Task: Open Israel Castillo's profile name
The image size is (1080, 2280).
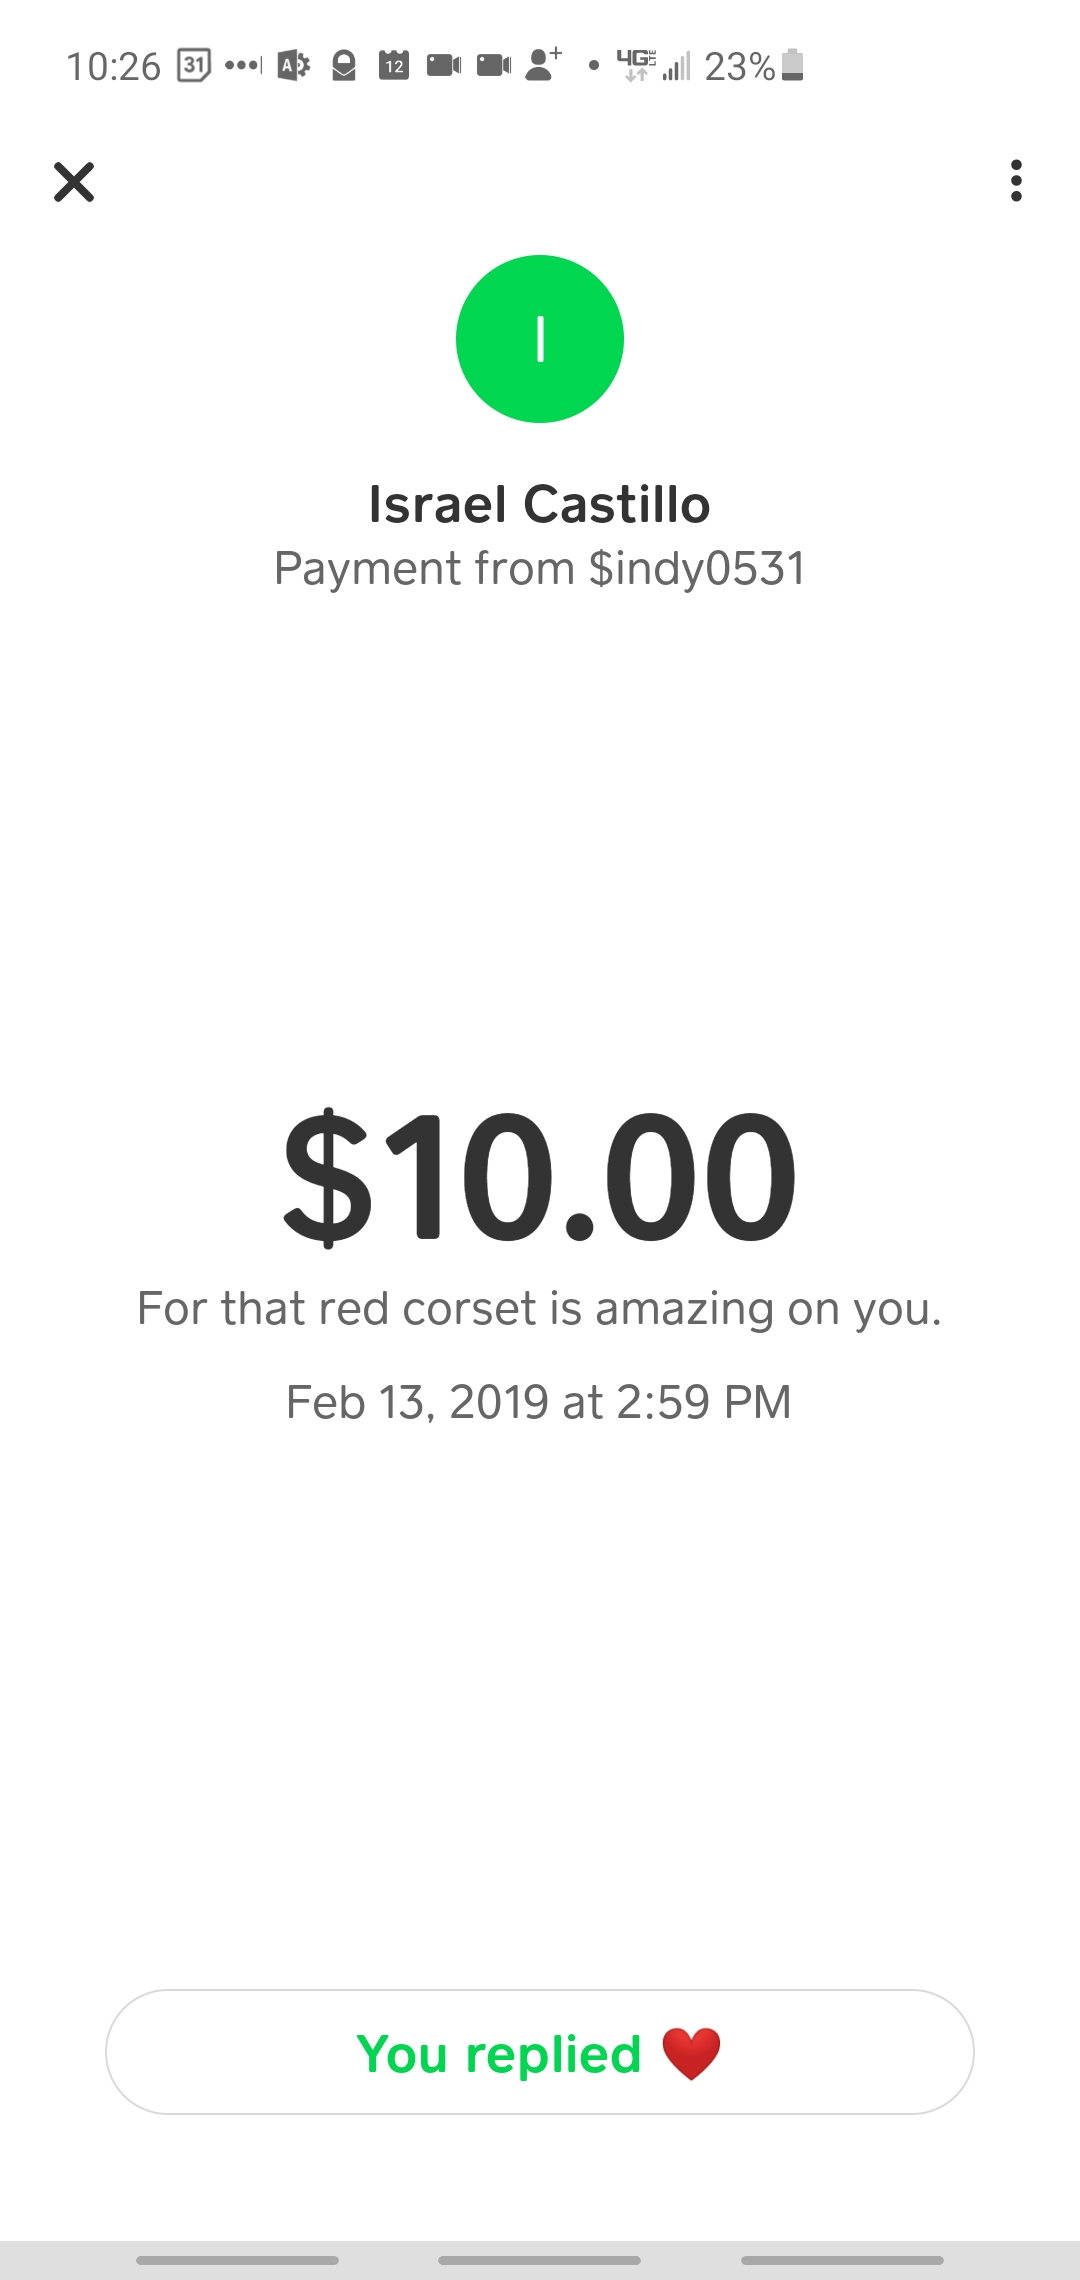Action: [540, 504]
